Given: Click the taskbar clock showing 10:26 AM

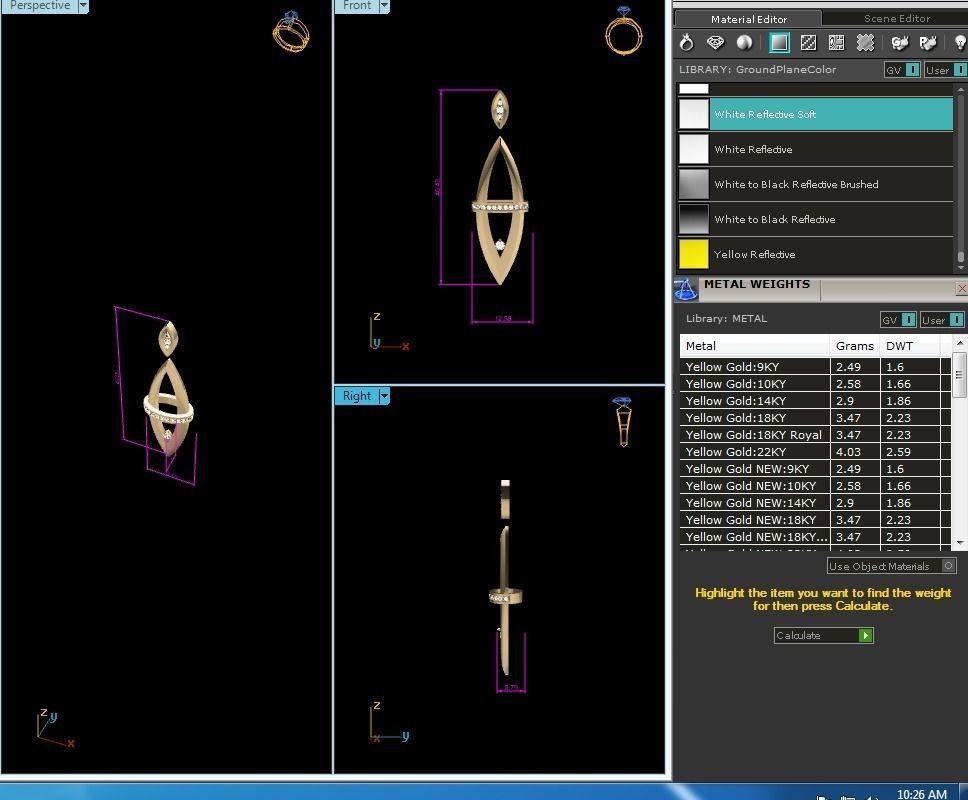Looking at the screenshot, I should tap(922, 794).
